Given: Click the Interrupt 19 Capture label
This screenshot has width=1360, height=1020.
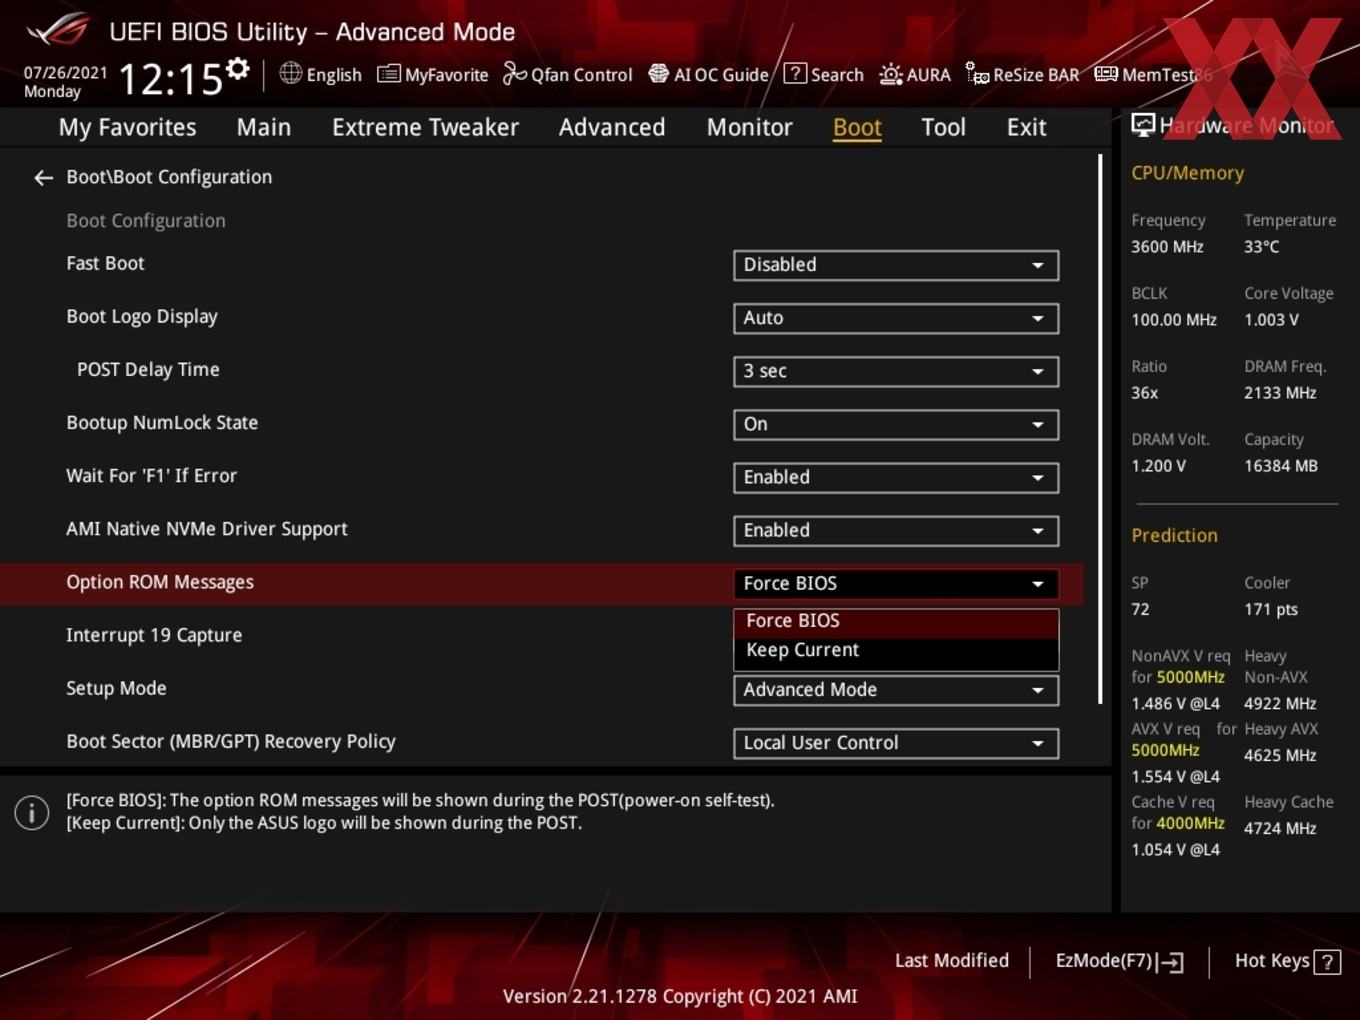Looking at the screenshot, I should click(x=154, y=635).
